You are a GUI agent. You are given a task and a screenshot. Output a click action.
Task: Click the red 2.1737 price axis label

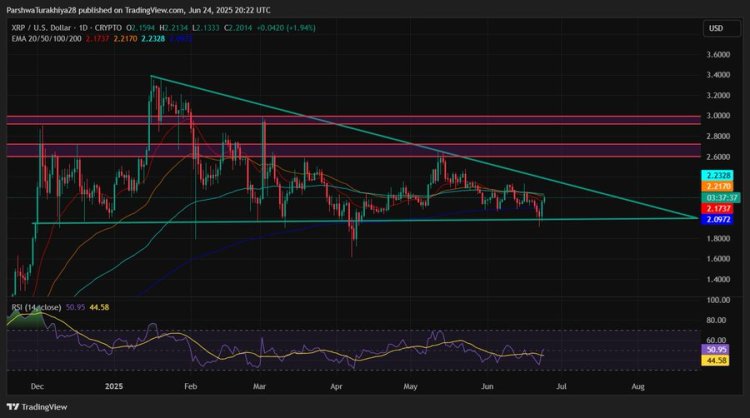click(x=719, y=208)
